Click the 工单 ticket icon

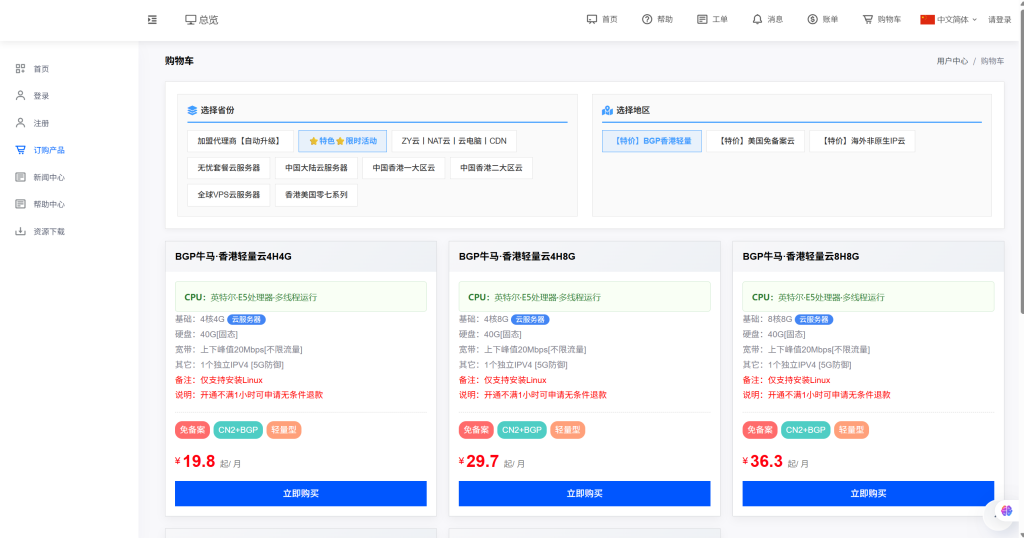pyautogui.click(x=702, y=20)
